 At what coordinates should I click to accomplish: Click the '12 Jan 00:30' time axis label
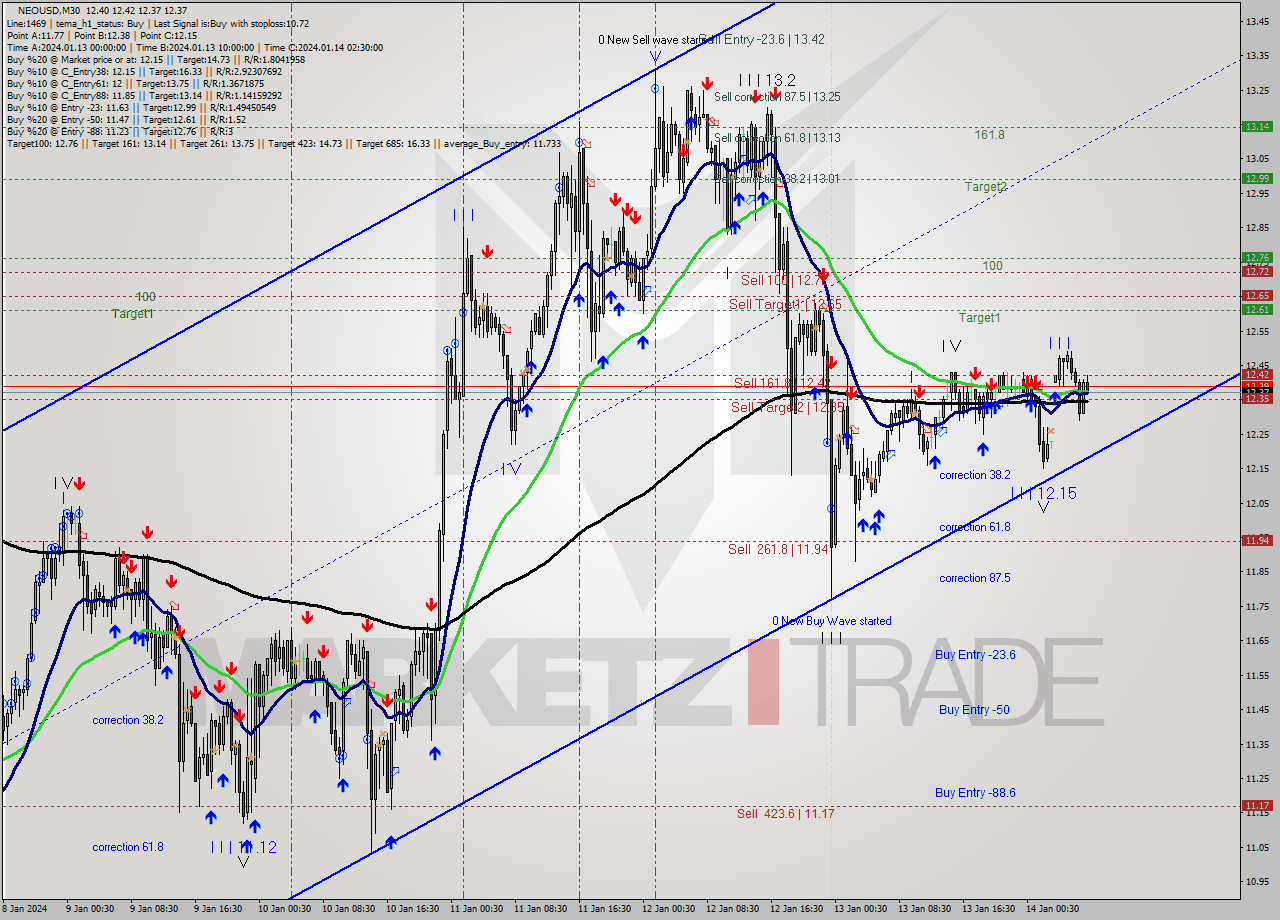click(668, 909)
